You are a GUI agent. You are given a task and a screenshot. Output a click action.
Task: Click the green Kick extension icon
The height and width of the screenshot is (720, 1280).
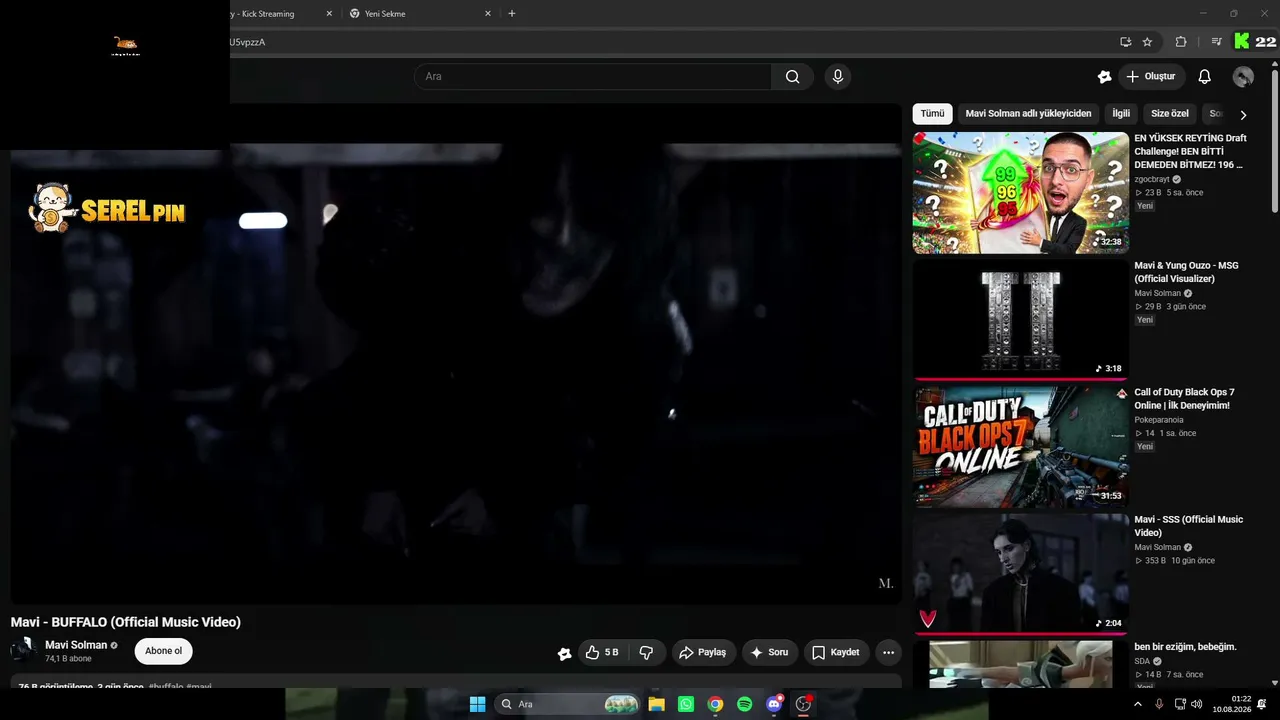1242,41
